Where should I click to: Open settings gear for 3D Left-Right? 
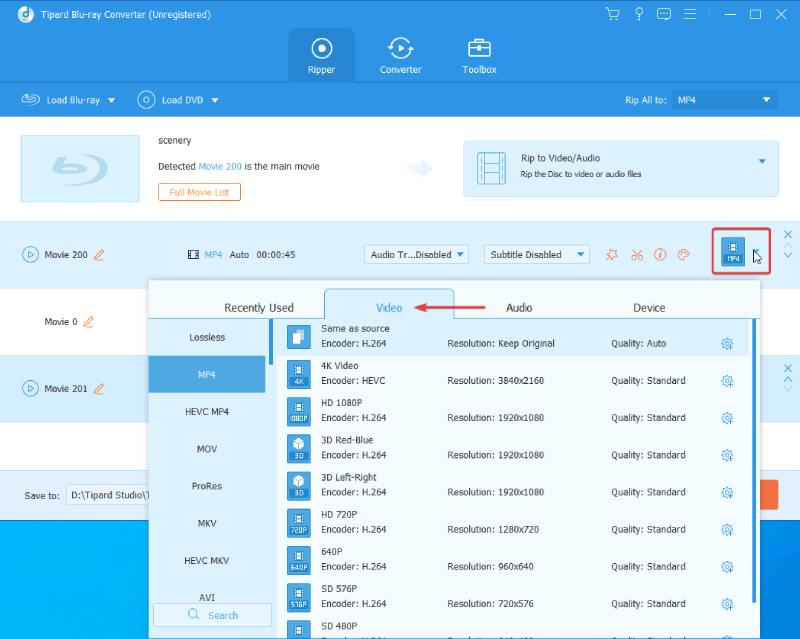pyautogui.click(x=727, y=493)
